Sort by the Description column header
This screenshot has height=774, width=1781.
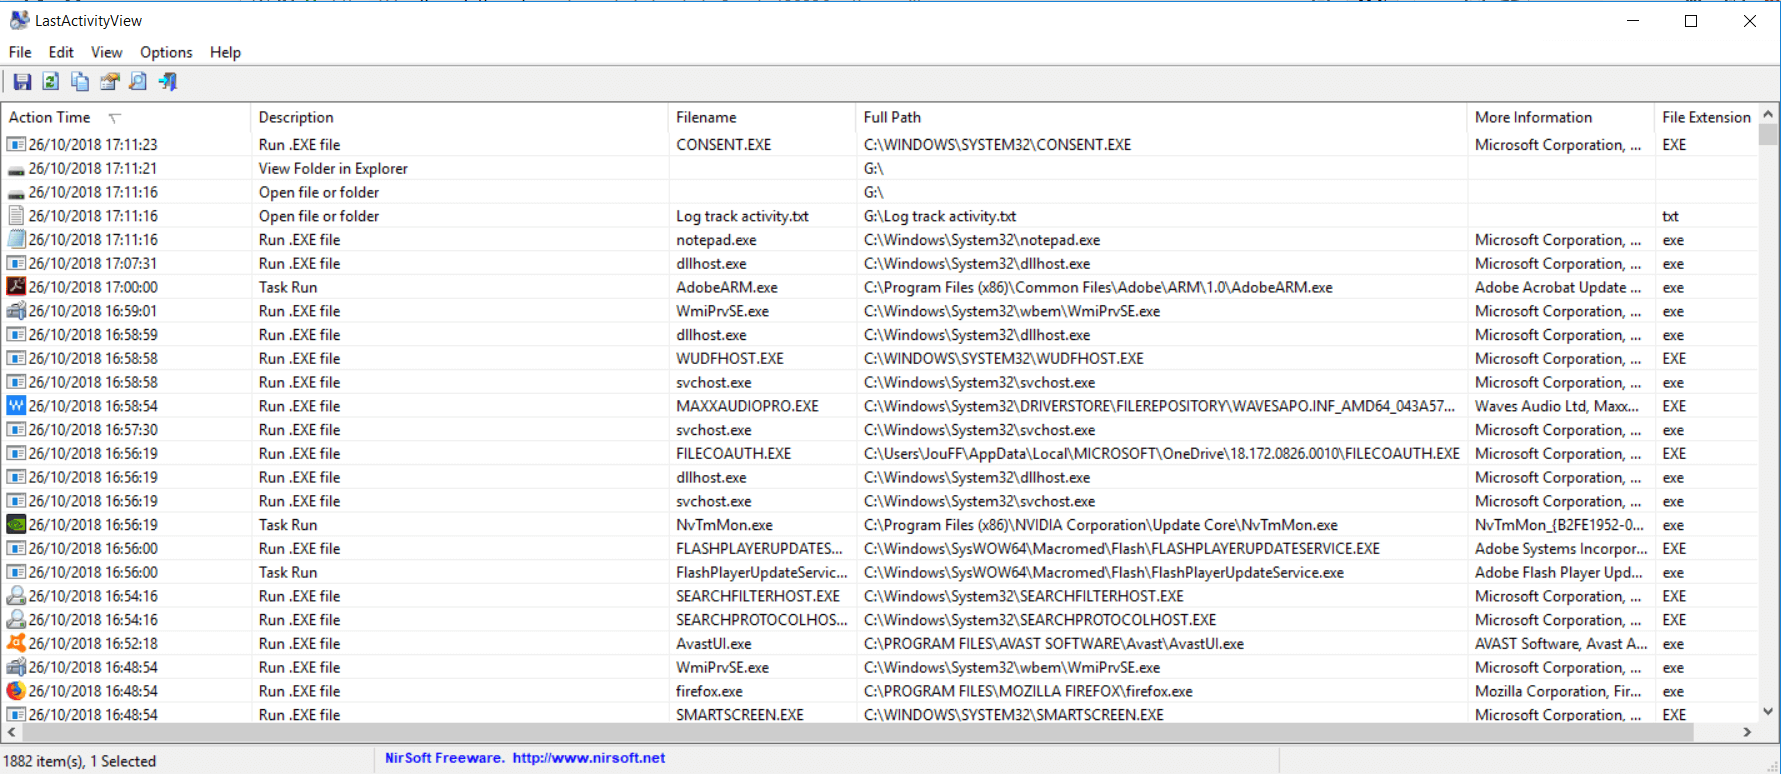(459, 117)
